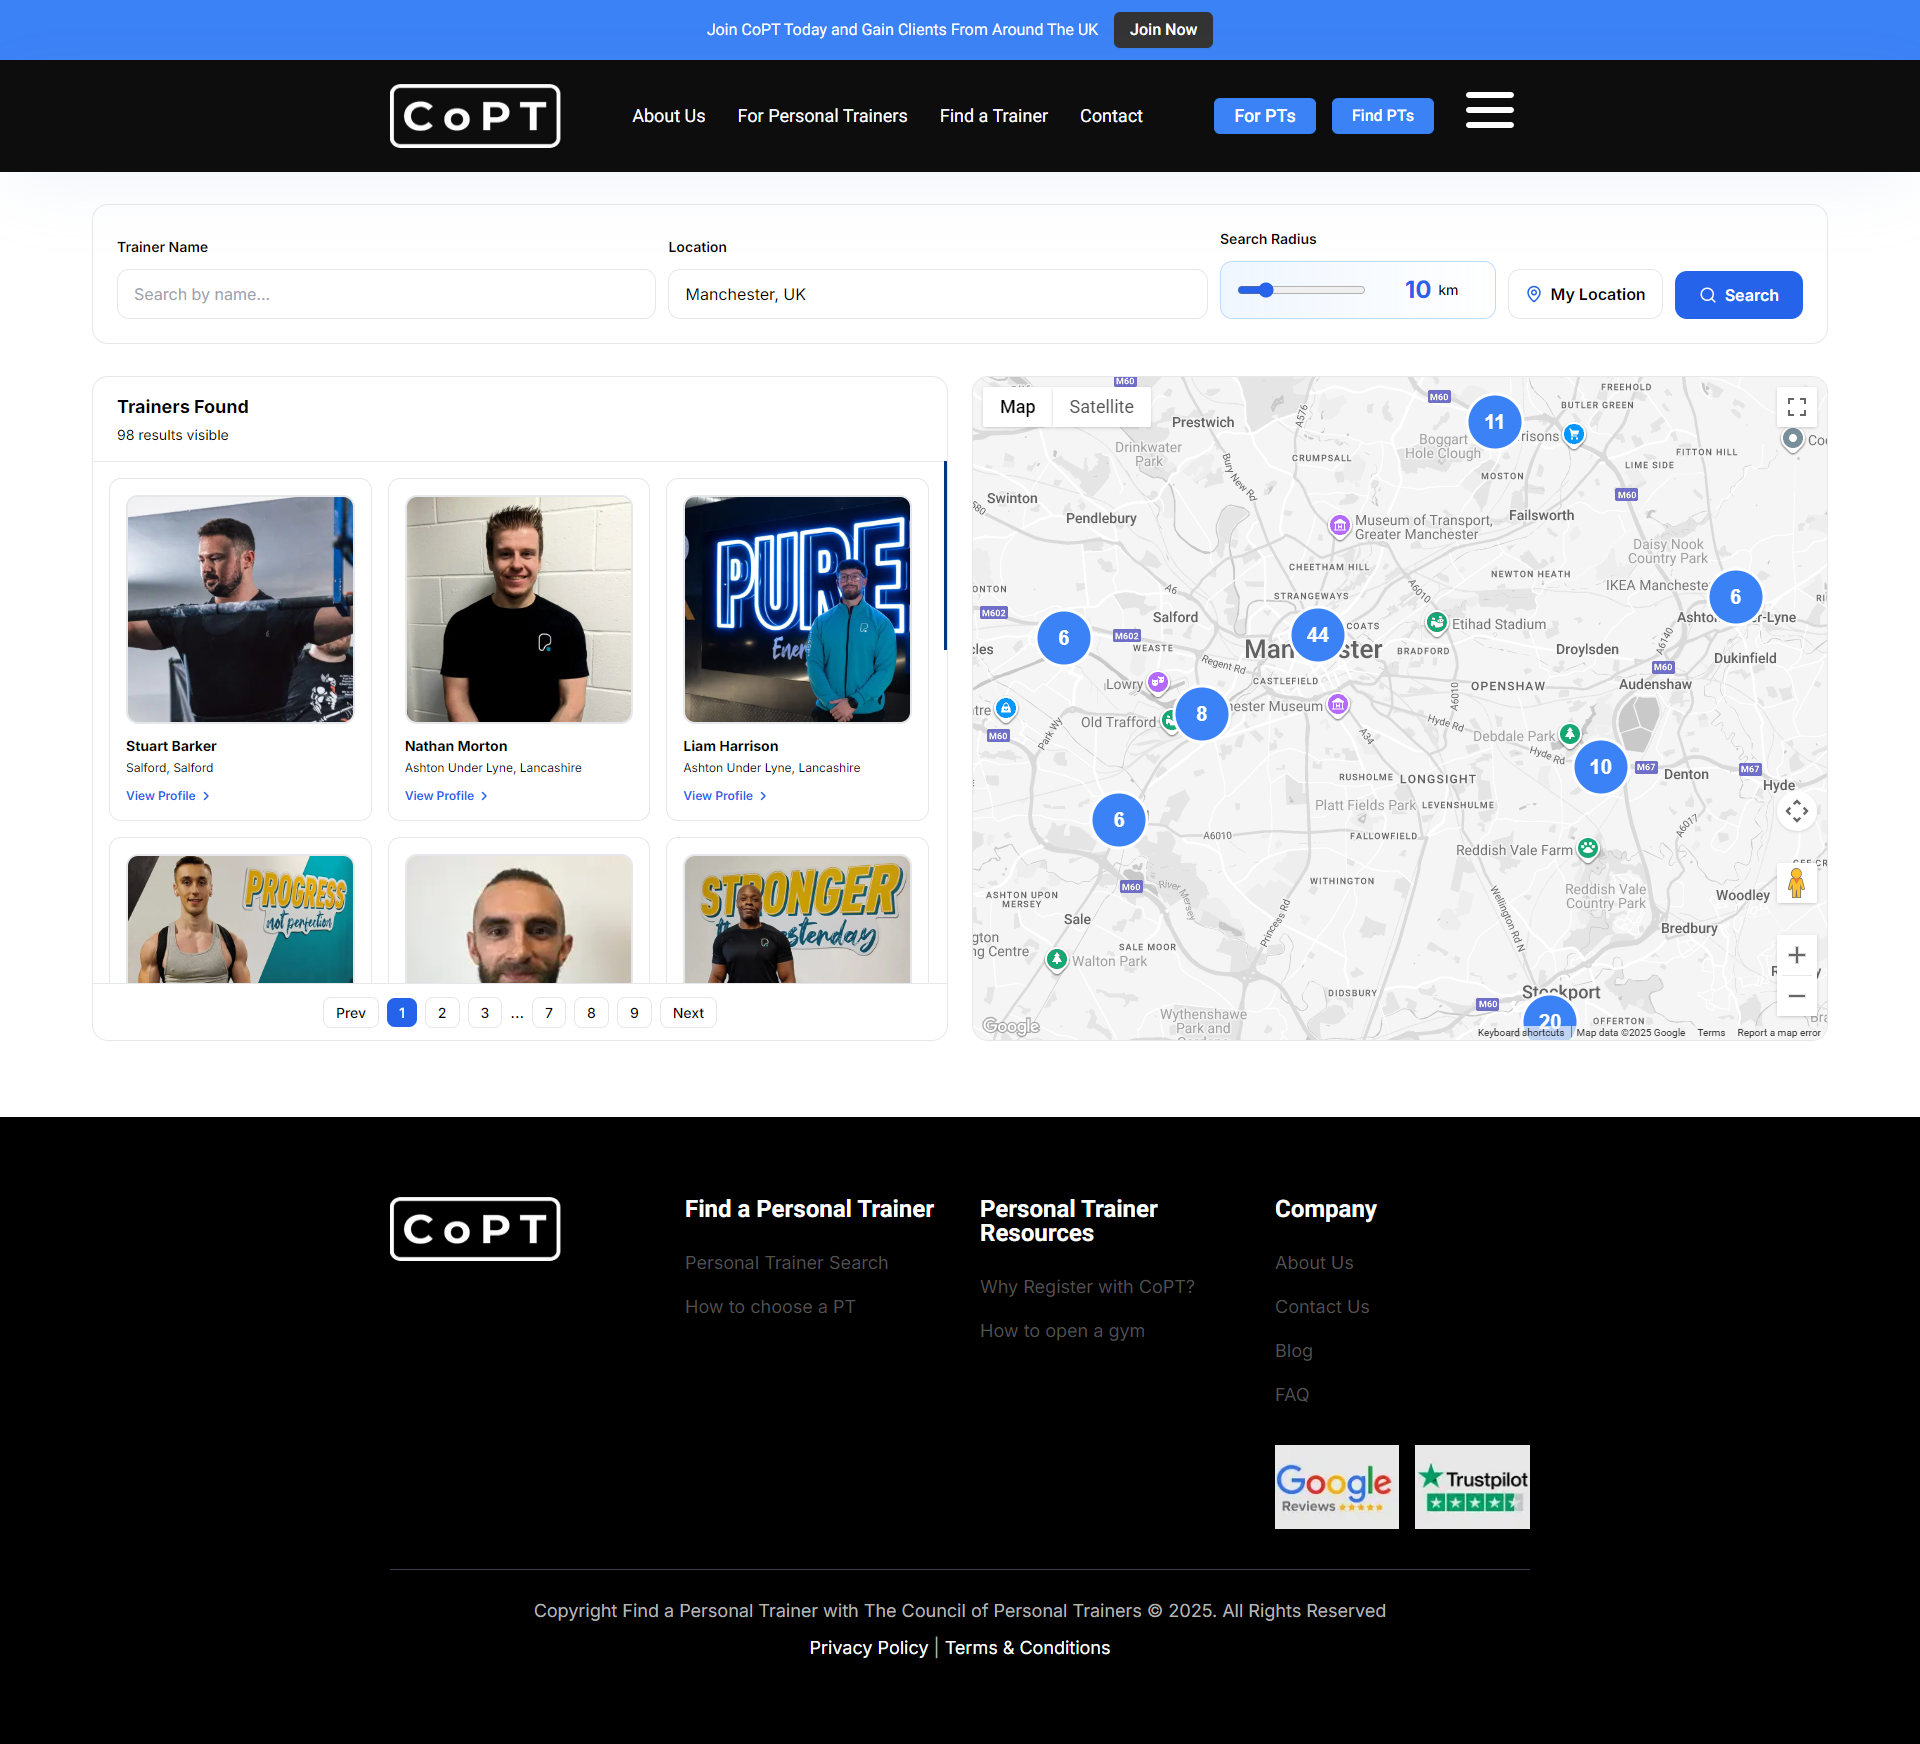The width and height of the screenshot is (1920, 1744).
Task: Adjust the Search Radius slider
Action: click(x=1266, y=290)
